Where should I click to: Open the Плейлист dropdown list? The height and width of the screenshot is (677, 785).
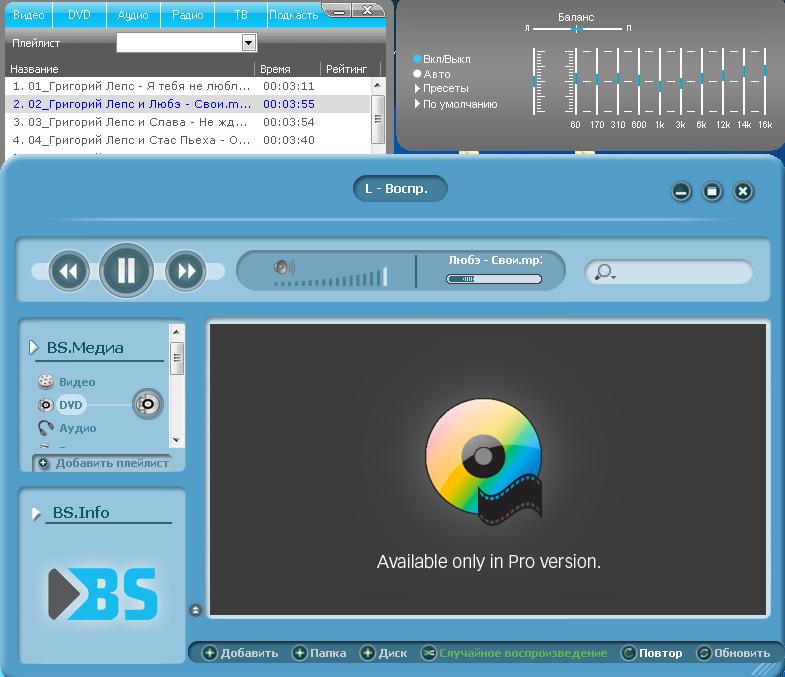(249, 42)
